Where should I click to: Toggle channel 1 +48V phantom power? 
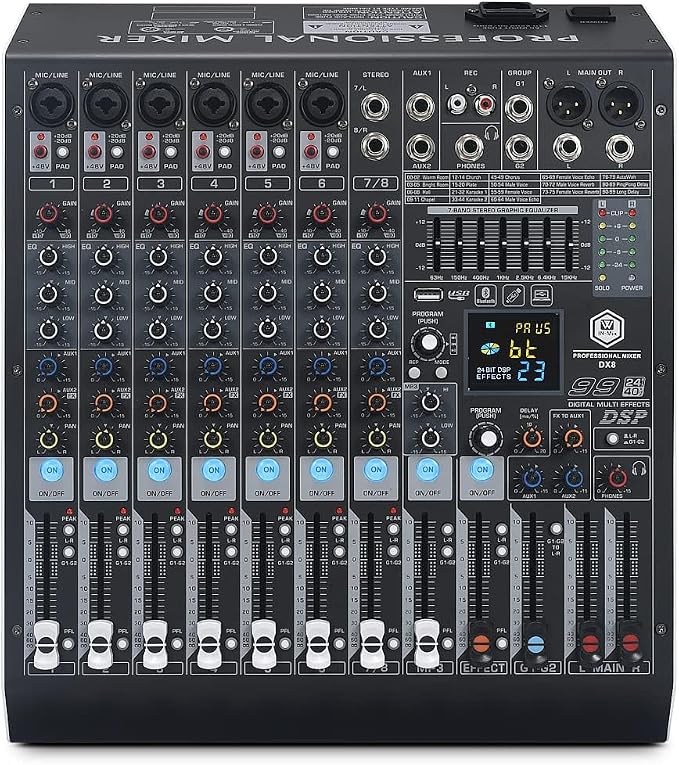41,151
